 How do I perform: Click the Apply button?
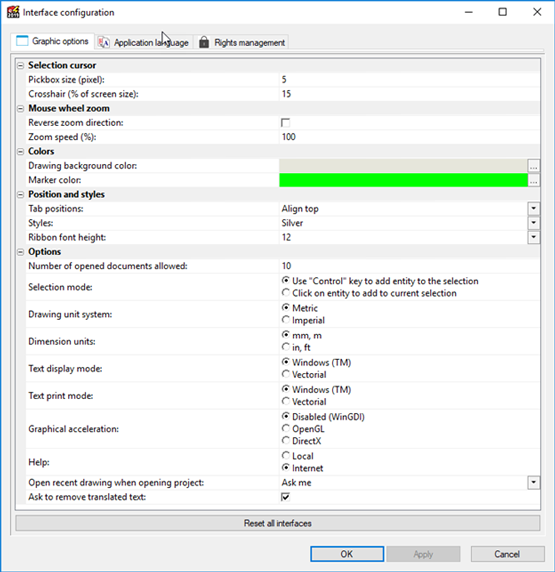coord(423,554)
